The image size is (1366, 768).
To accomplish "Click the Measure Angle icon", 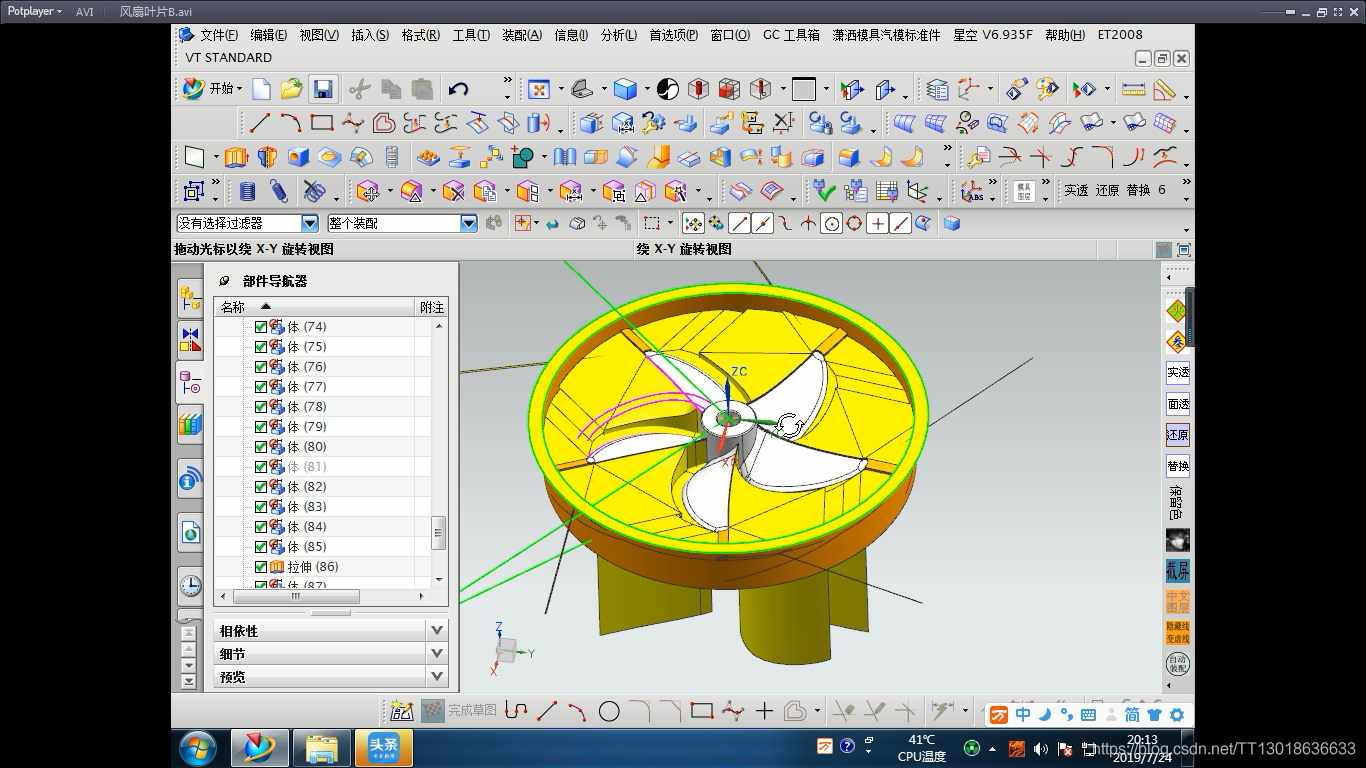I will tap(1164, 90).
